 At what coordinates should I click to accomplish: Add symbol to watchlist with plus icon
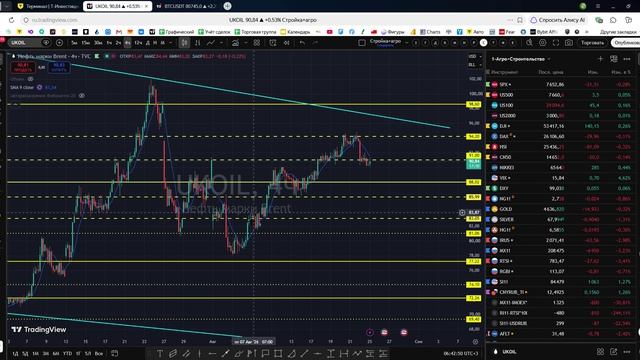[x=600, y=59]
